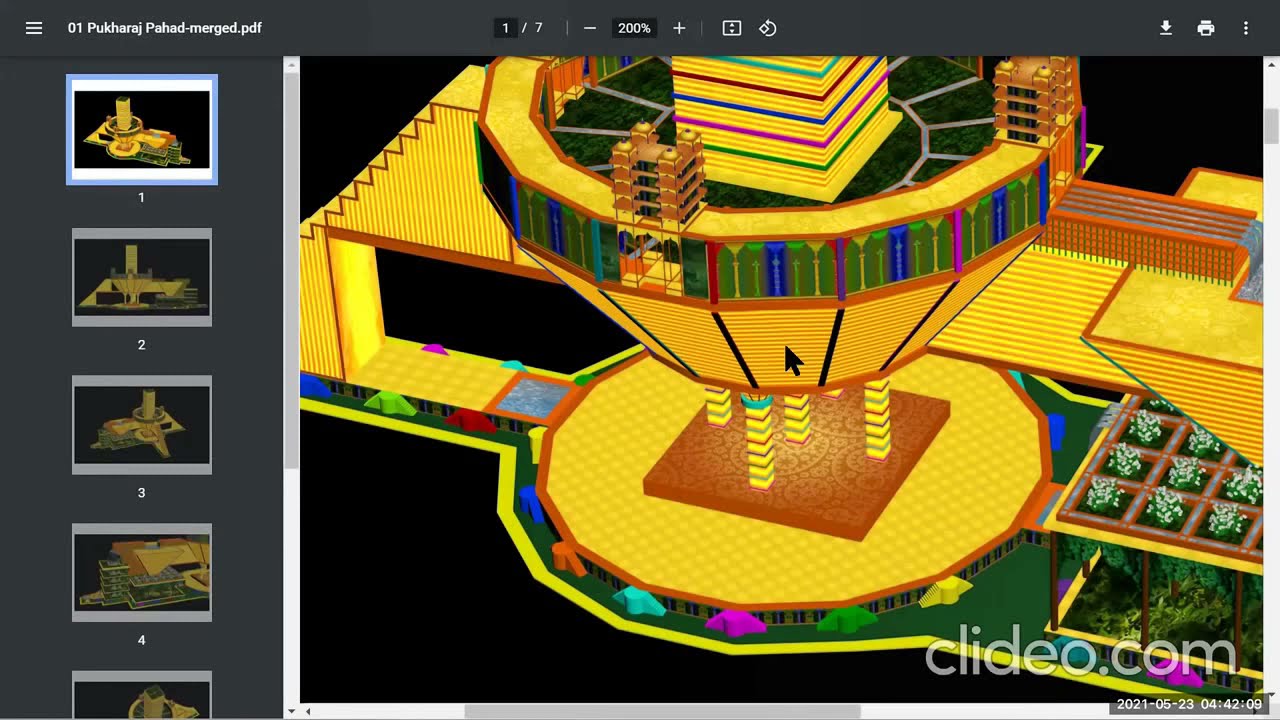Click the 200% zoom level field
The image size is (1280, 720).
click(634, 28)
